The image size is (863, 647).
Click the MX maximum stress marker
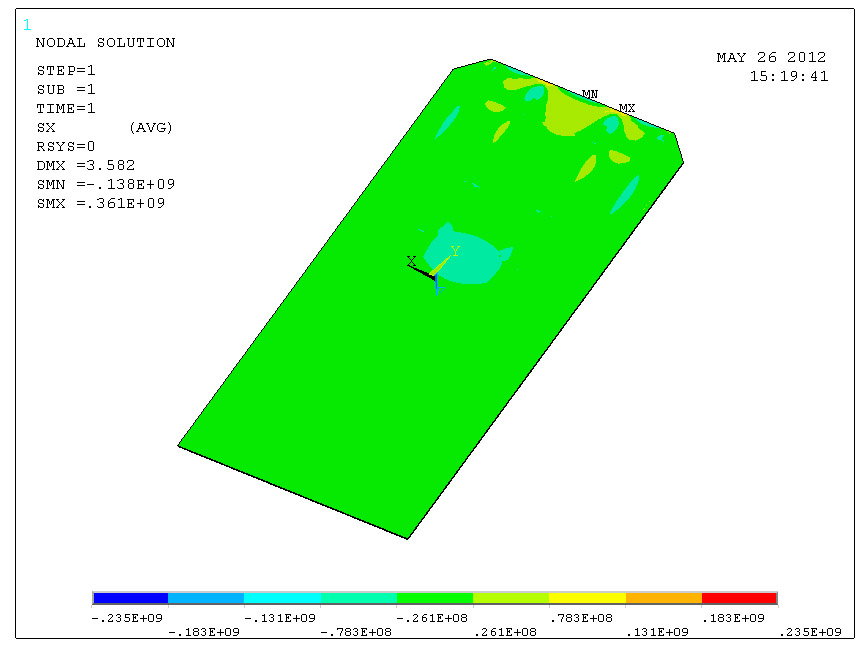coord(626,108)
